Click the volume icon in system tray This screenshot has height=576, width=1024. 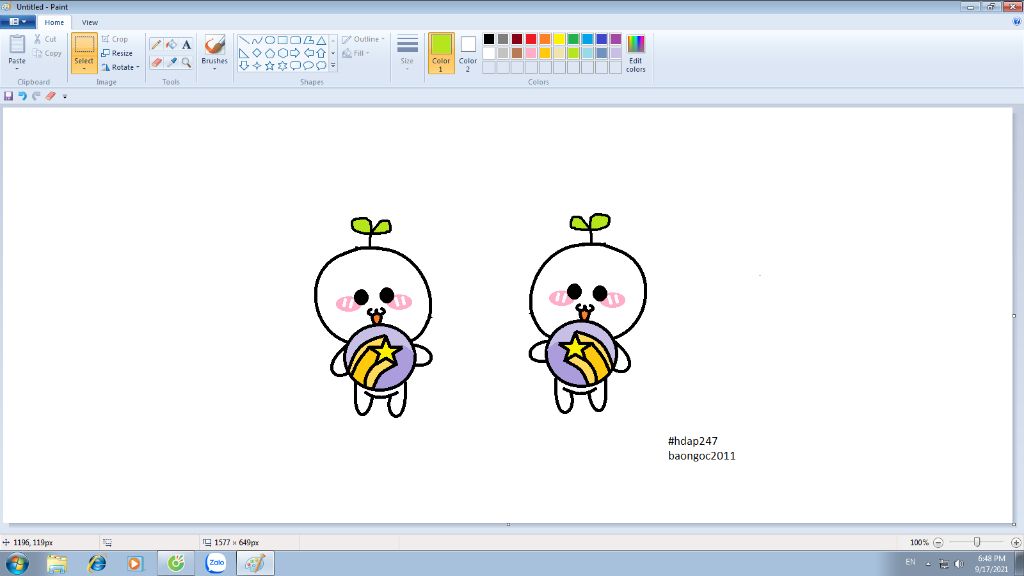pyautogui.click(x=959, y=564)
